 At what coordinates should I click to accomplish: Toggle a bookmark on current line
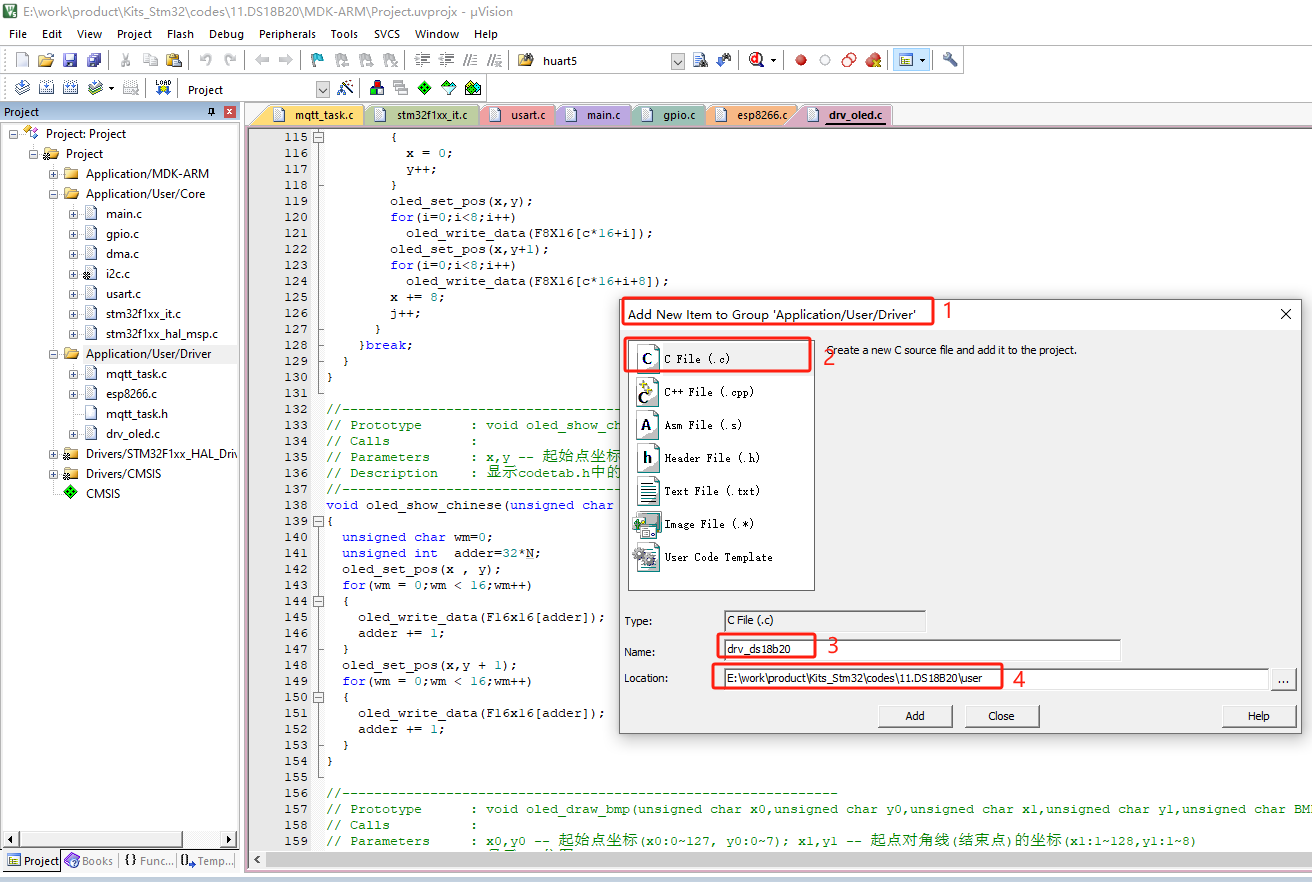coord(317,60)
